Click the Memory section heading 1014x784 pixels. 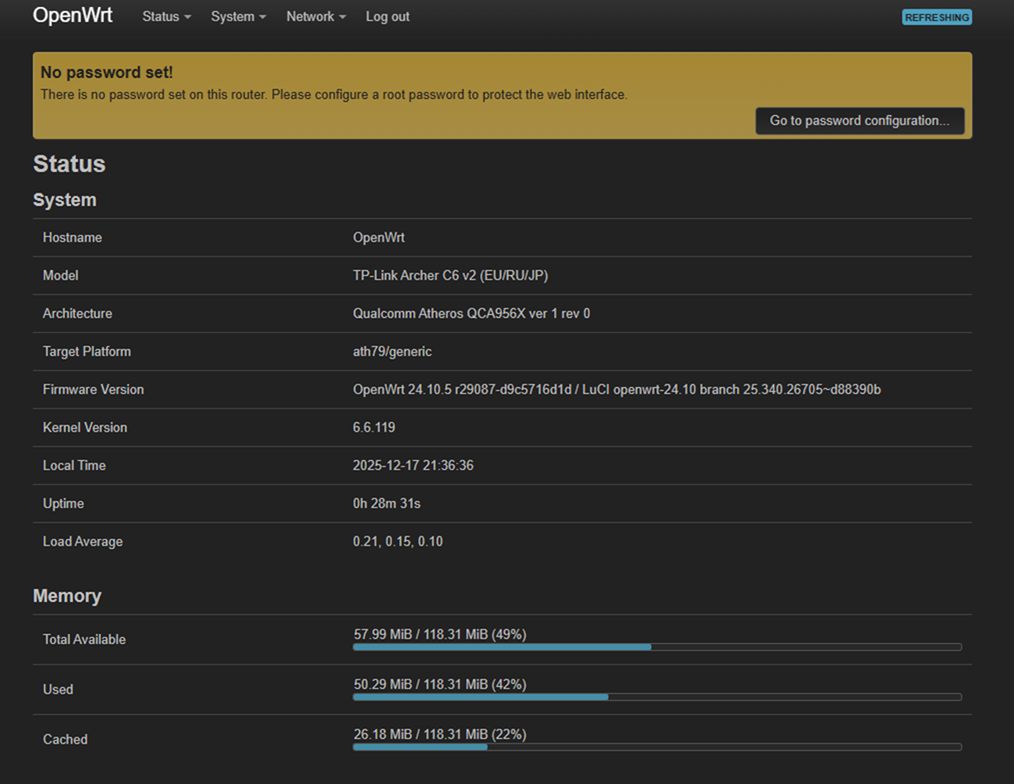pyautogui.click(x=67, y=596)
